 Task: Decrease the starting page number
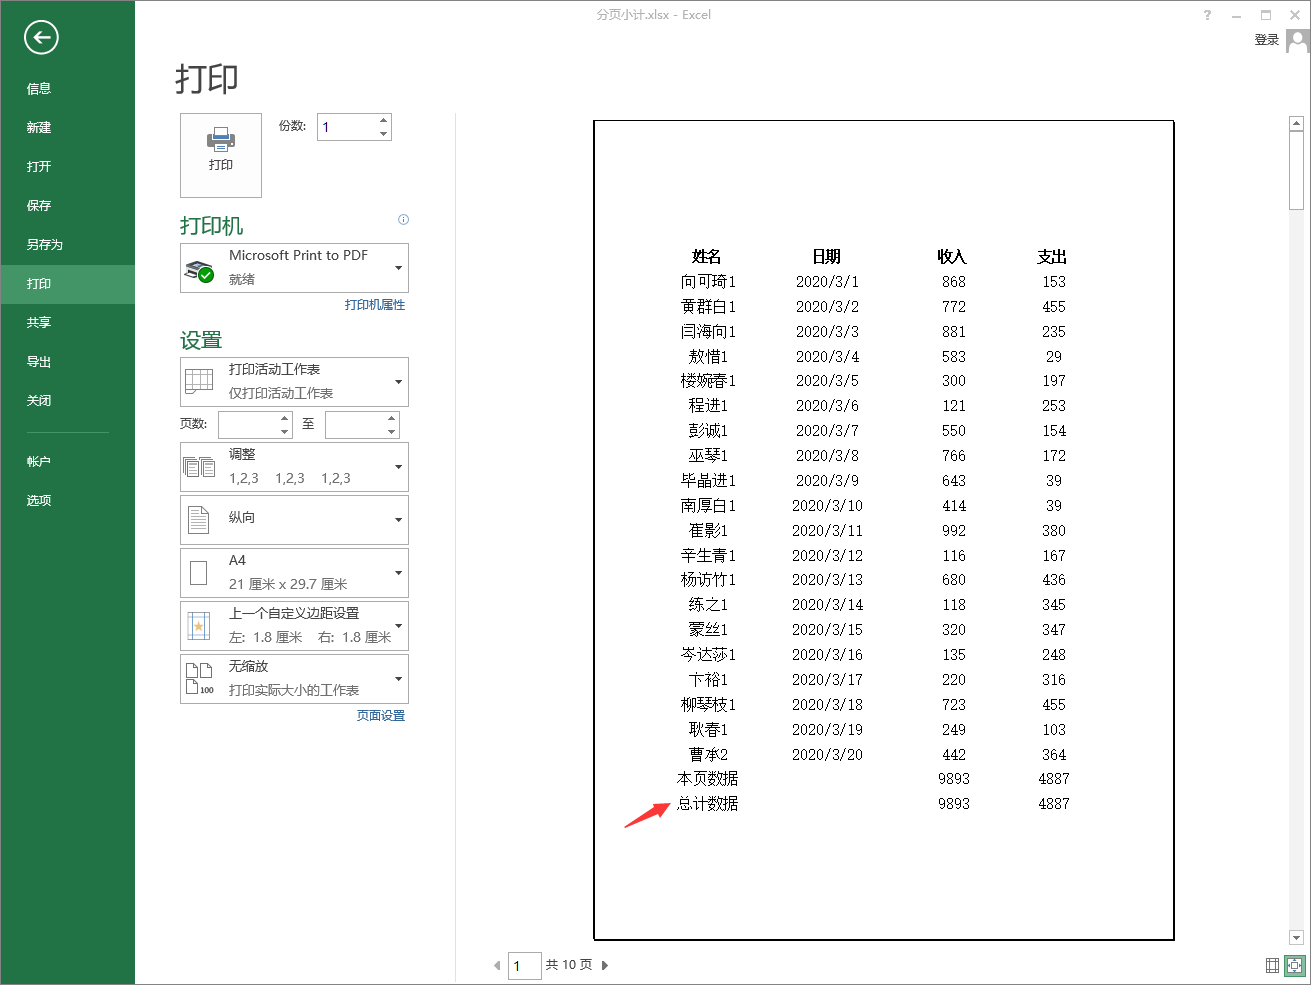pyautogui.click(x=285, y=432)
